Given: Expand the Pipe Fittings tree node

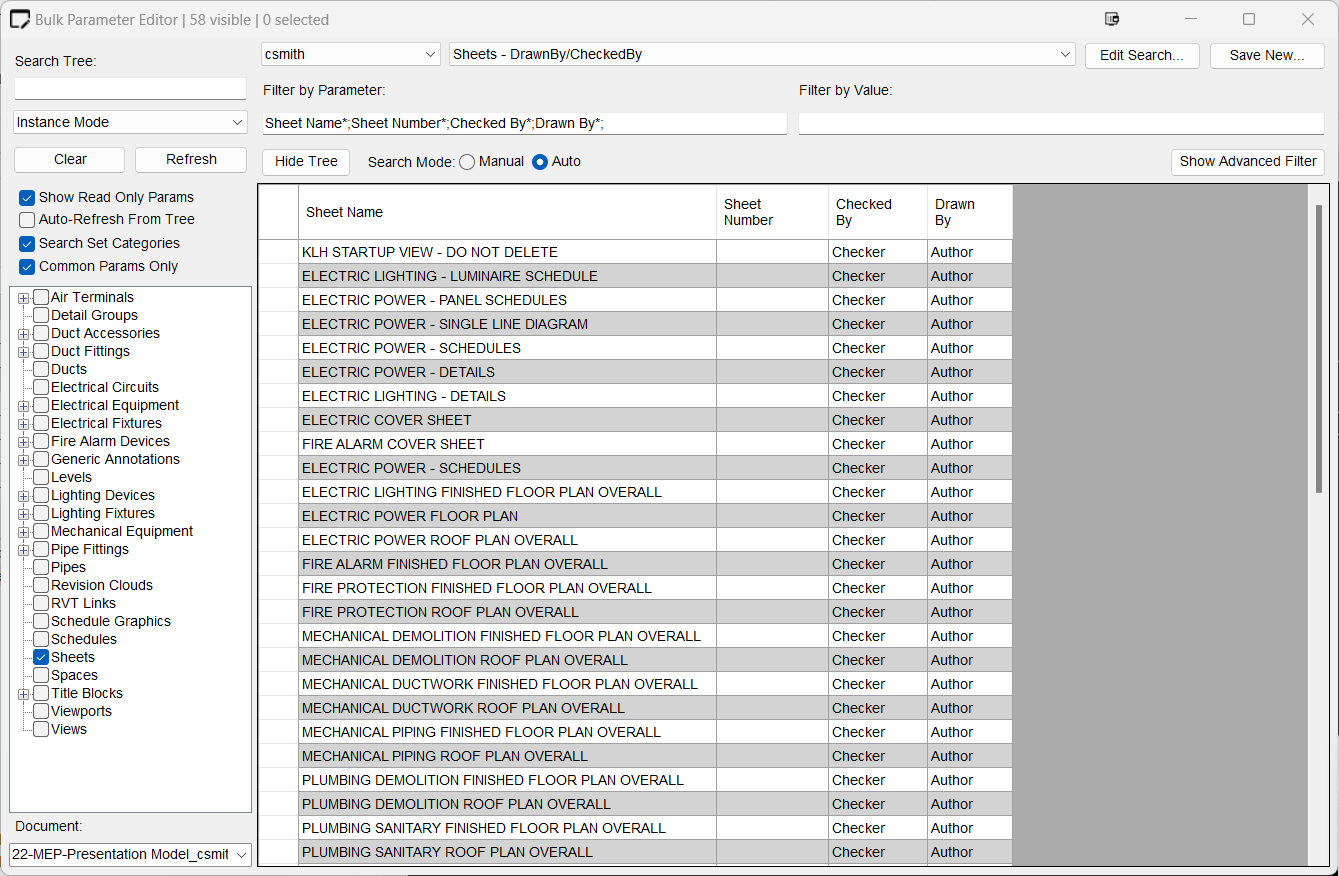Looking at the screenshot, I should 23,550.
